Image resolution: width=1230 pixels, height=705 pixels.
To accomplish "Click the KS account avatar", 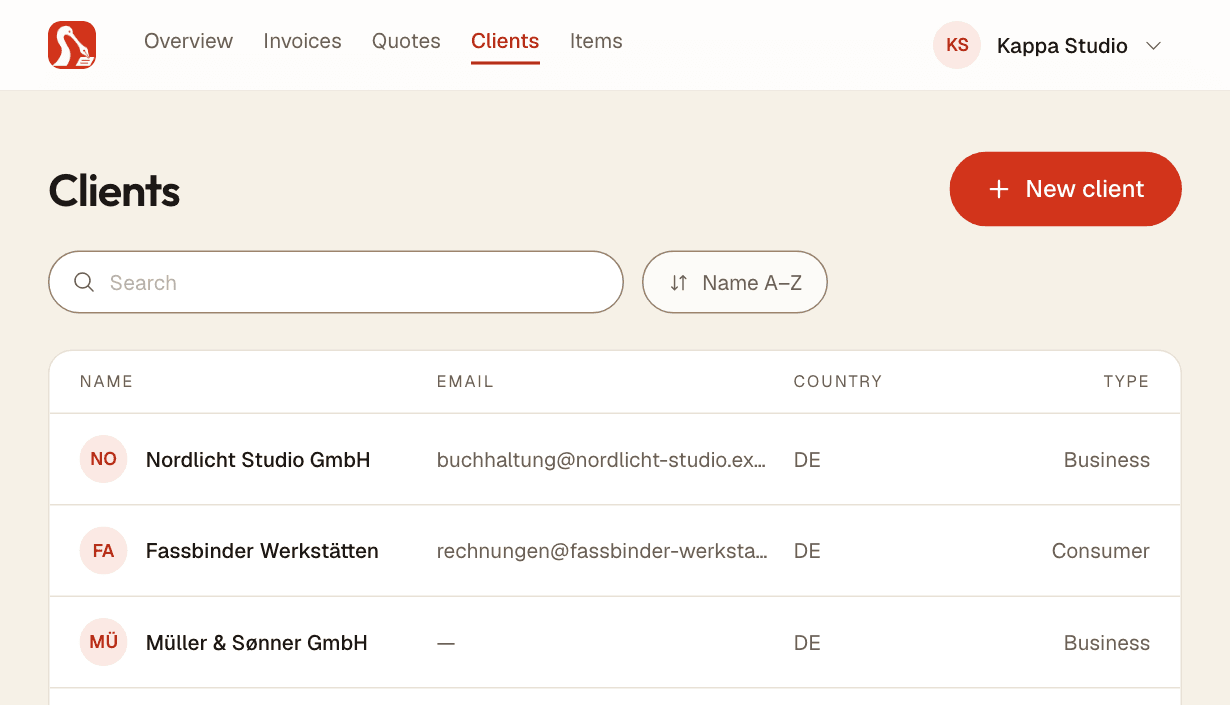I will [957, 45].
